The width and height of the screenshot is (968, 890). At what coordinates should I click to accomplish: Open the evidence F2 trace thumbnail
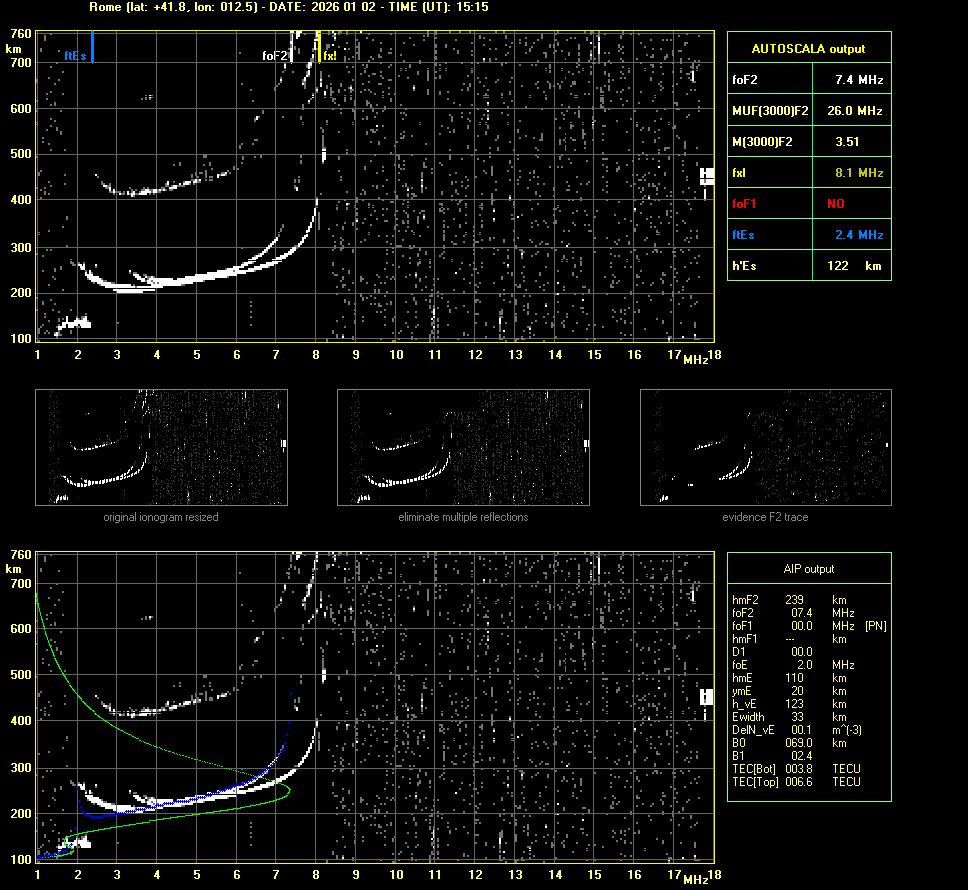765,447
